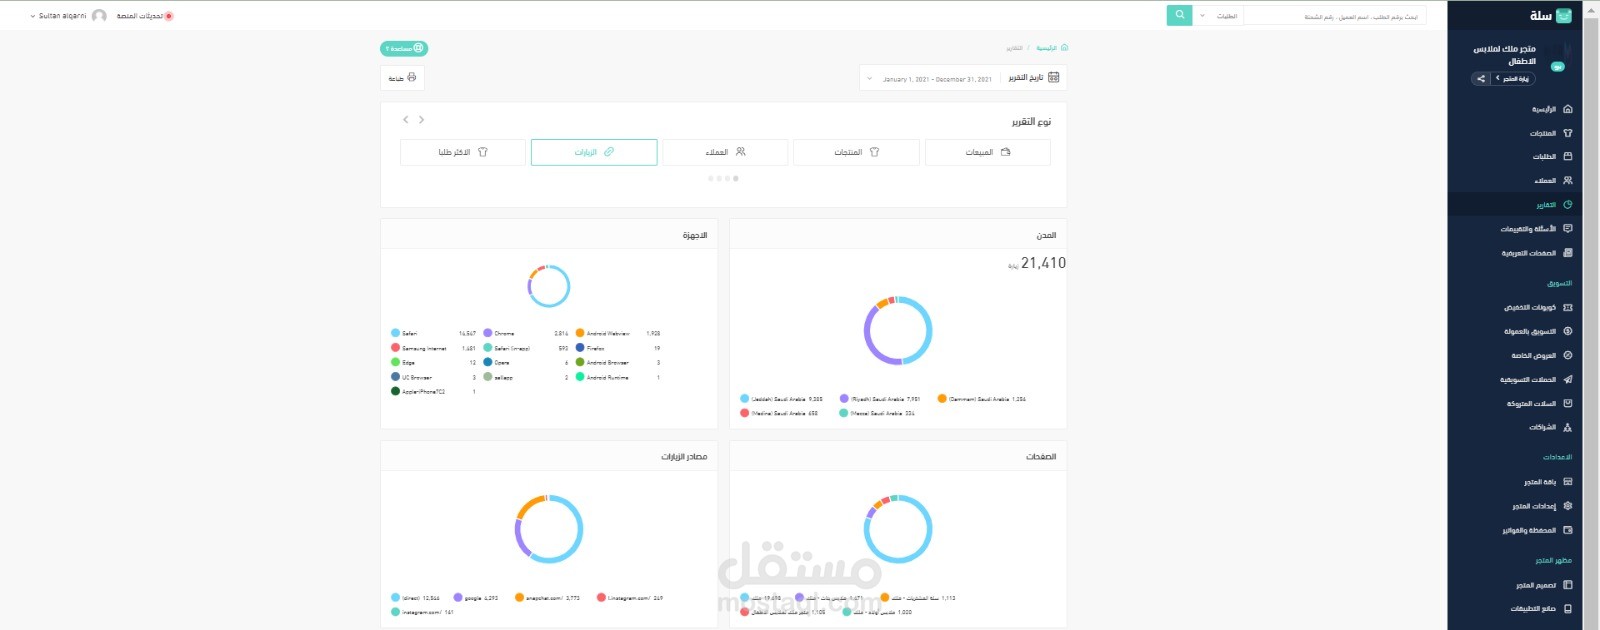Viewport: 1600px width, 630px height.
Task: Open المنتجات products in sidebar
Action: pos(1550,133)
